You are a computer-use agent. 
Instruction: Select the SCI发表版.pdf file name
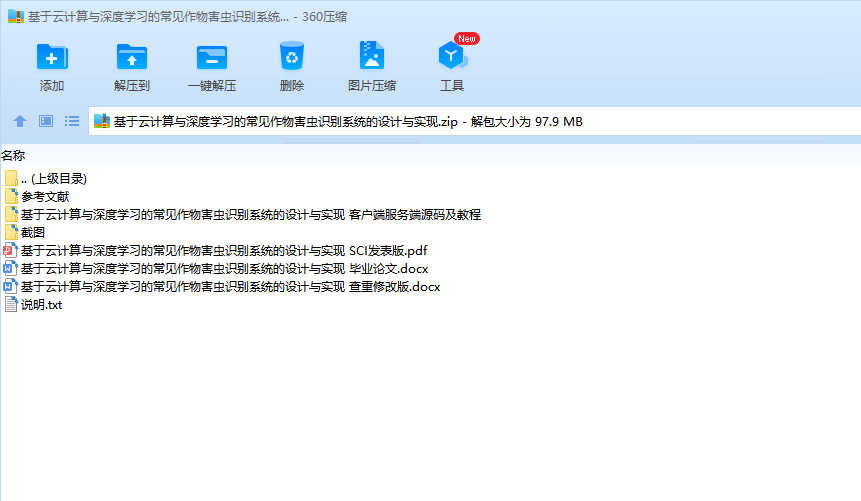224,250
